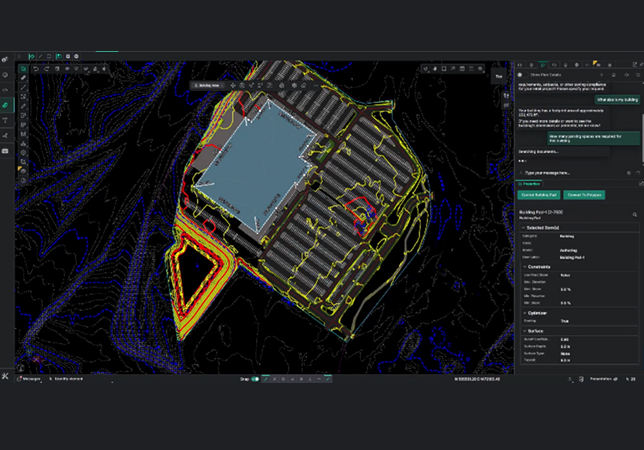The width and height of the screenshot is (644, 450).
Task: Collapse the Selected Item(s) section
Action: (523, 228)
